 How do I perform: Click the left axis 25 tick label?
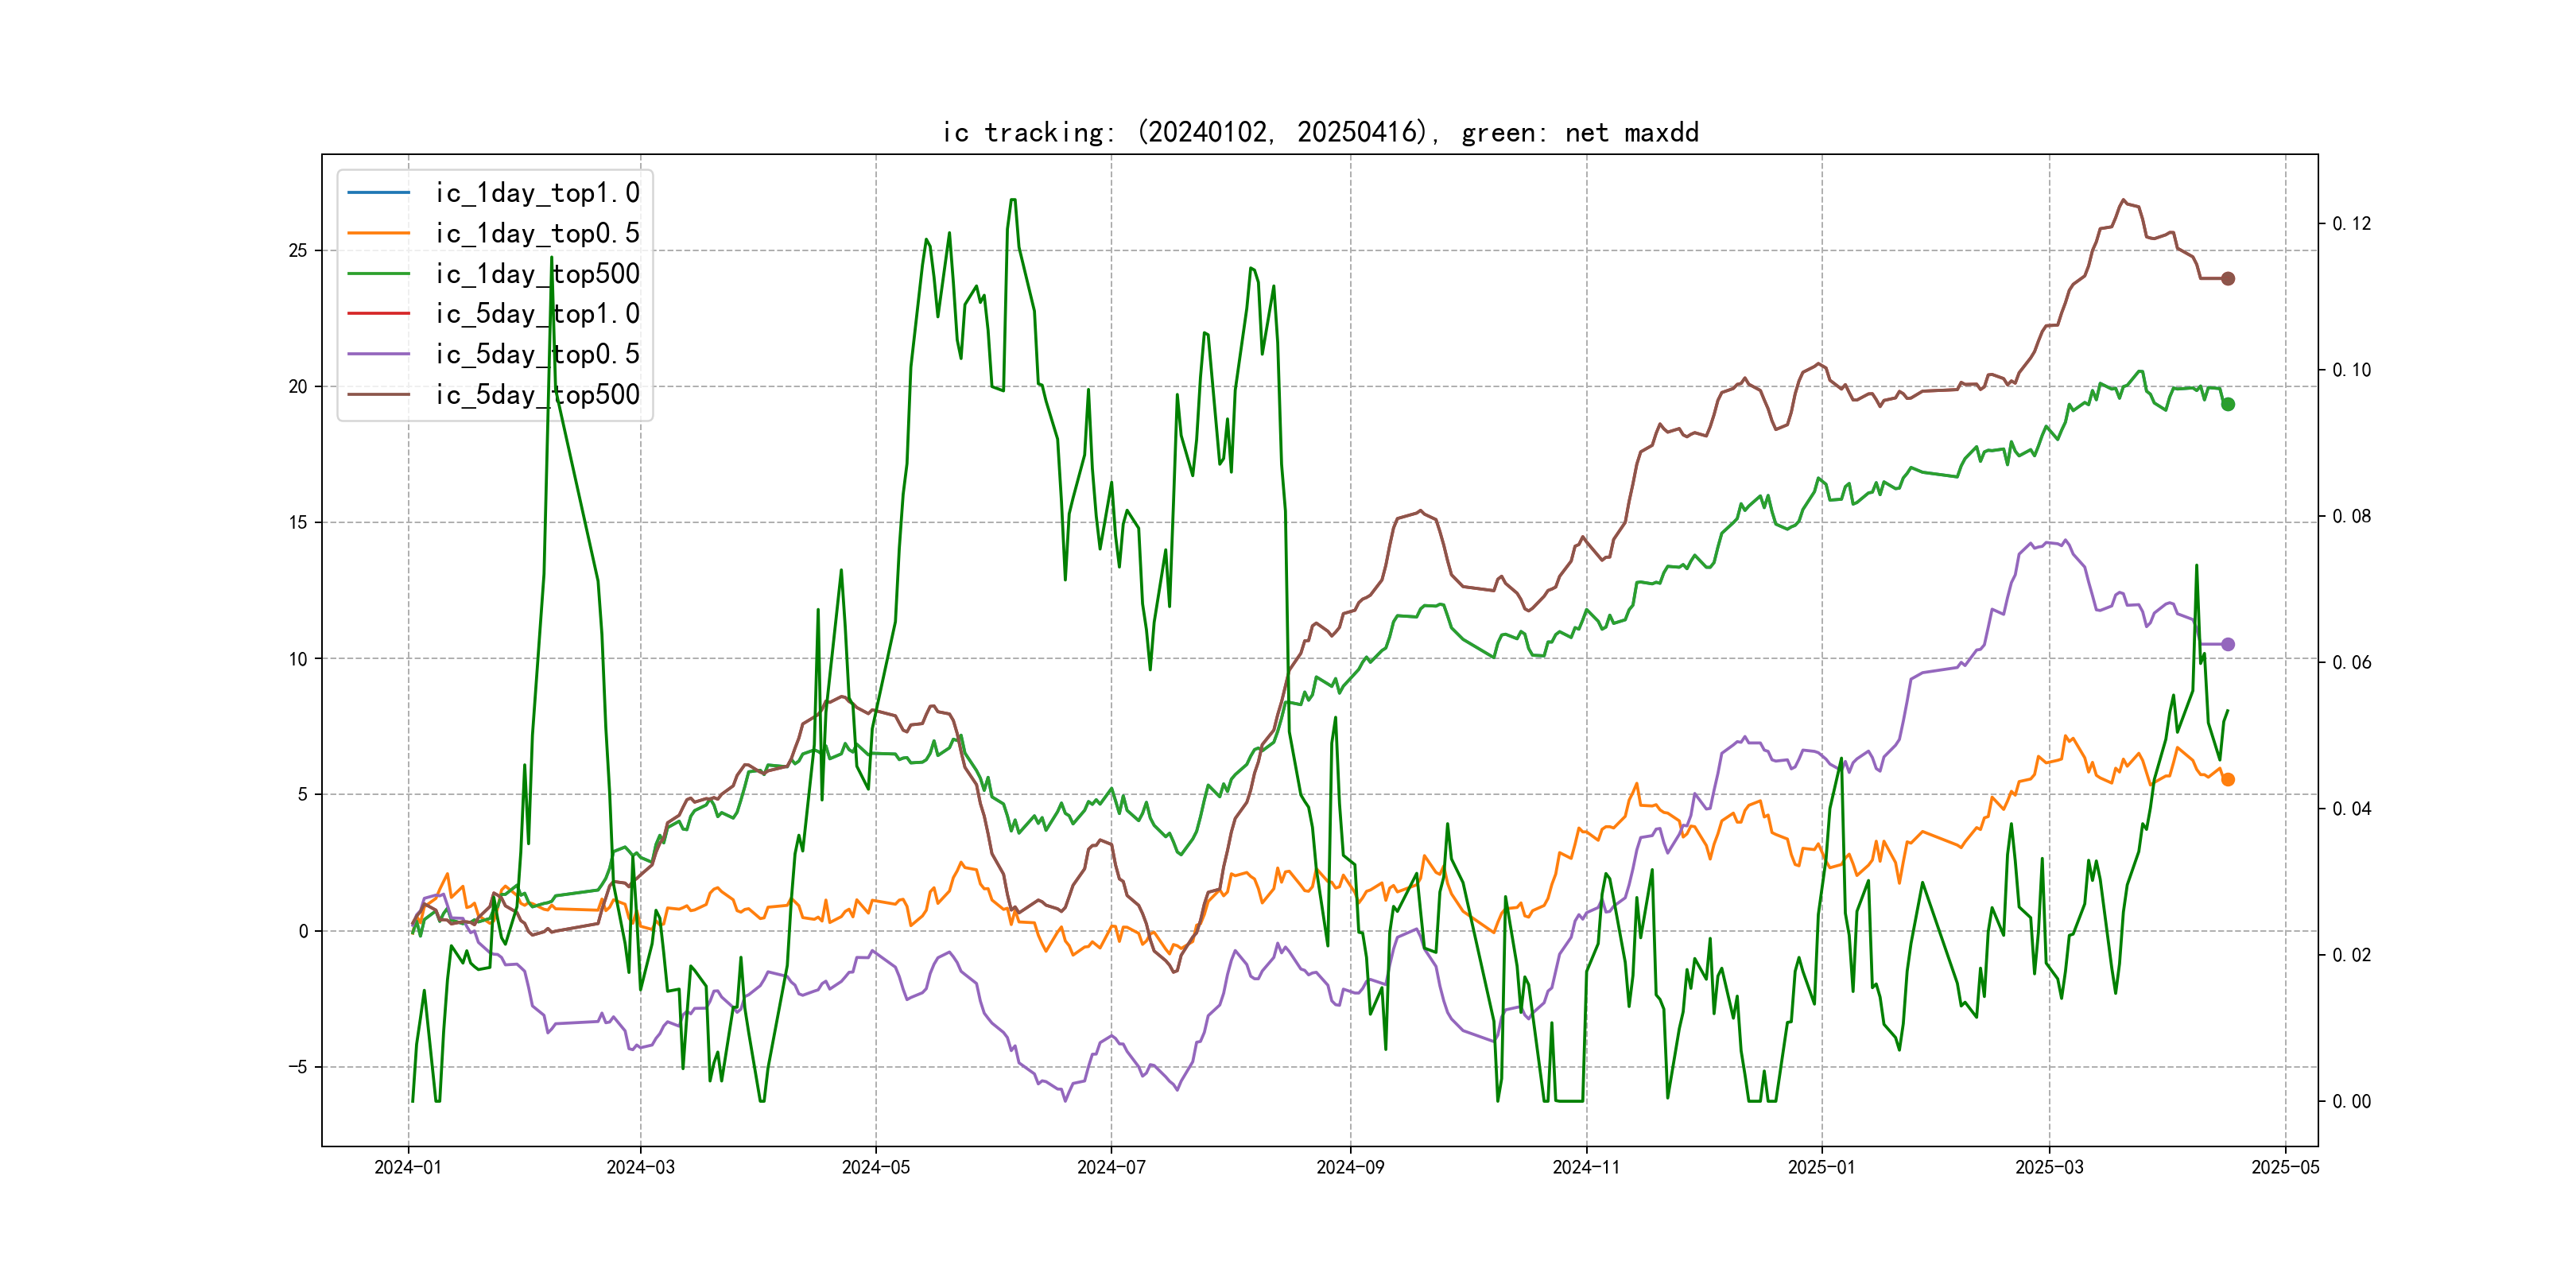coord(298,250)
